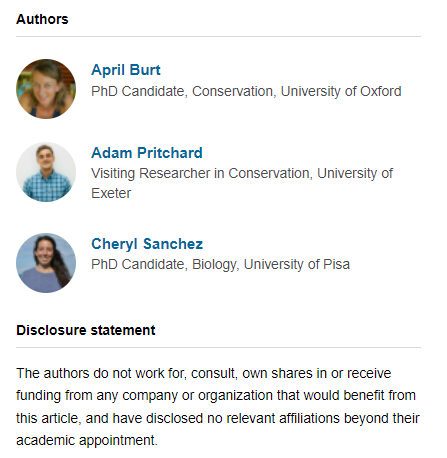Open April Burt's author profile link
447x458 pixels.
(126, 70)
